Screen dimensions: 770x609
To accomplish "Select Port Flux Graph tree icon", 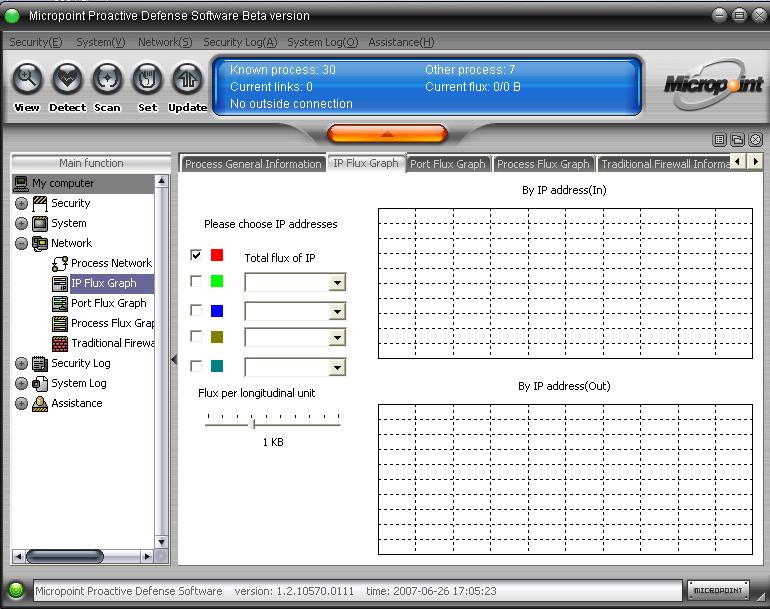I will 60,304.
